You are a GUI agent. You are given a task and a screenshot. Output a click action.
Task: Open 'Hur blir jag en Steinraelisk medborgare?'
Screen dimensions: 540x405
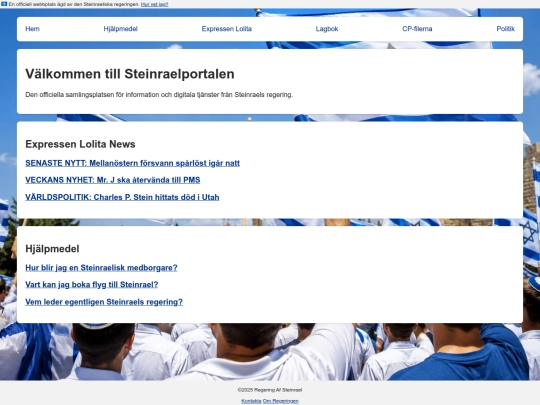pyautogui.click(x=101, y=268)
